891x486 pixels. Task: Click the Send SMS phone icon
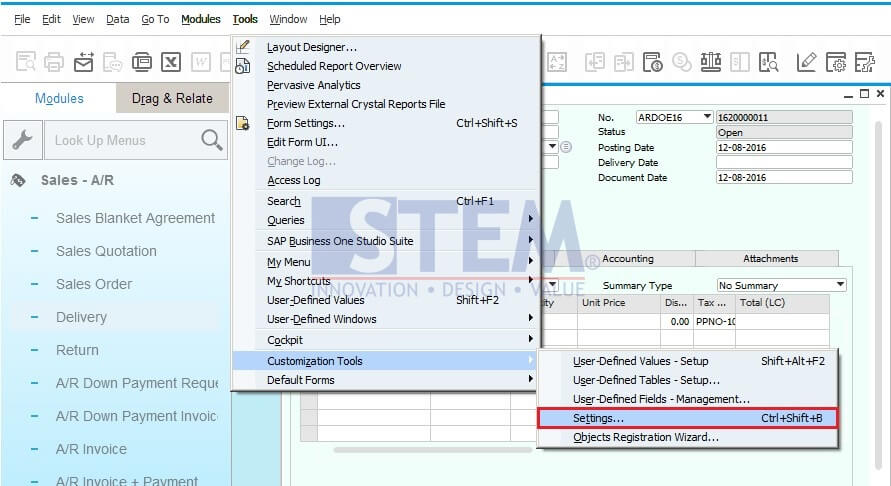coord(113,61)
